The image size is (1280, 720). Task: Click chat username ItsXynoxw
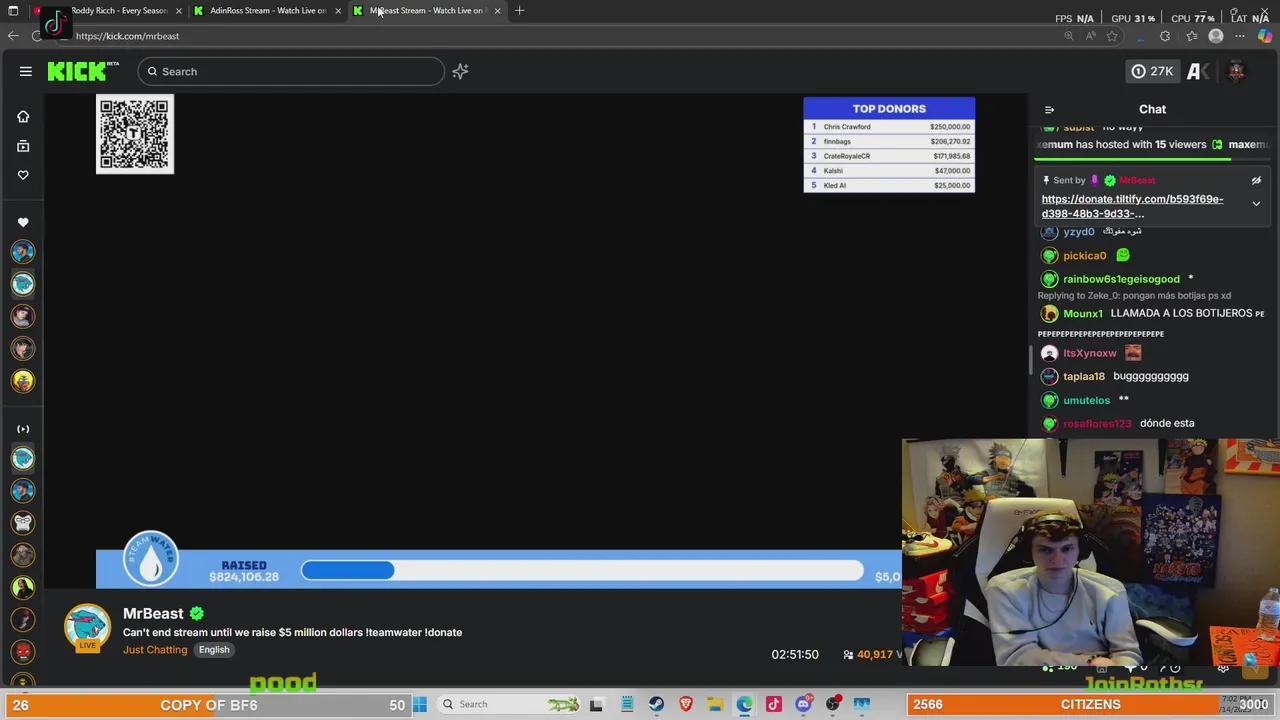coord(1090,353)
